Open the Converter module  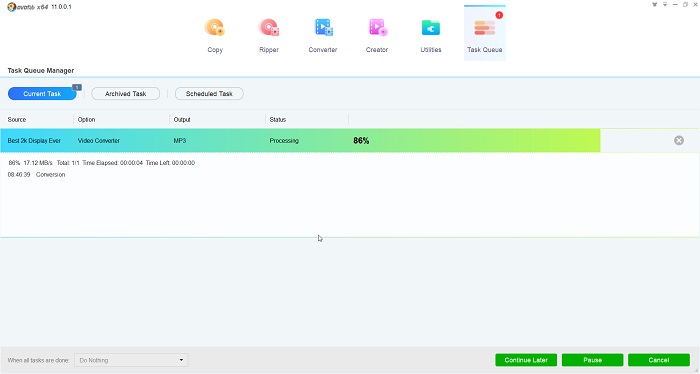[323, 36]
